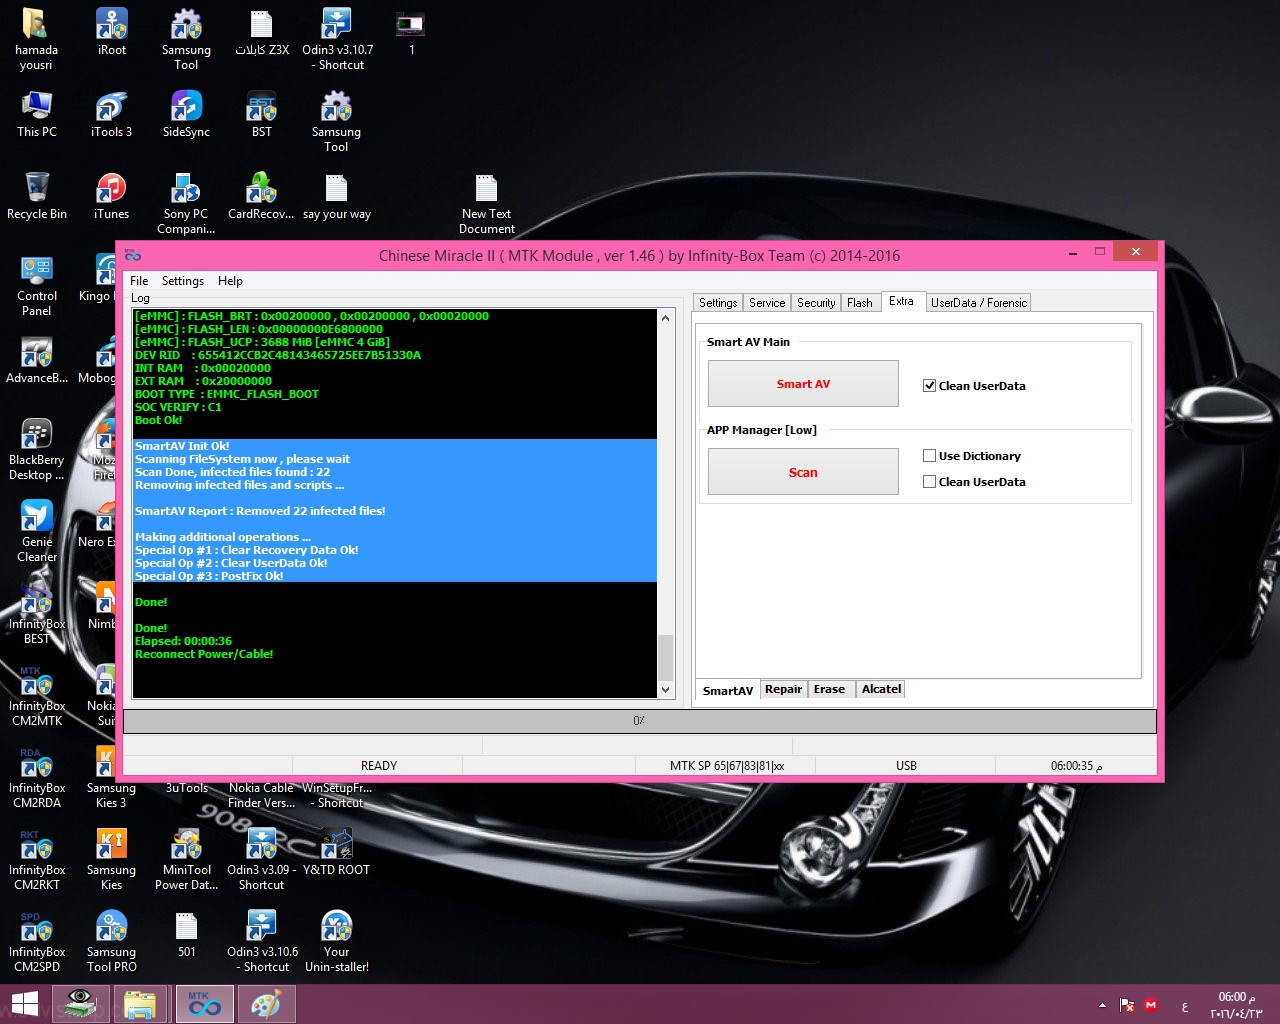Launch InfinityBox CM2RKT desktop icon
The height and width of the screenshot is (1024, 1280).
tap(36, 859)
